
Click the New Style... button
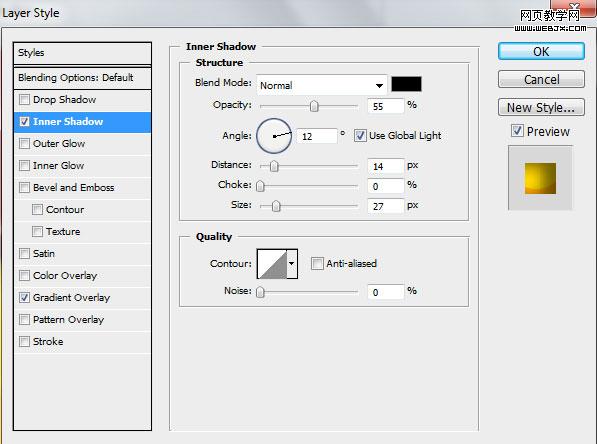click(541, 107)
